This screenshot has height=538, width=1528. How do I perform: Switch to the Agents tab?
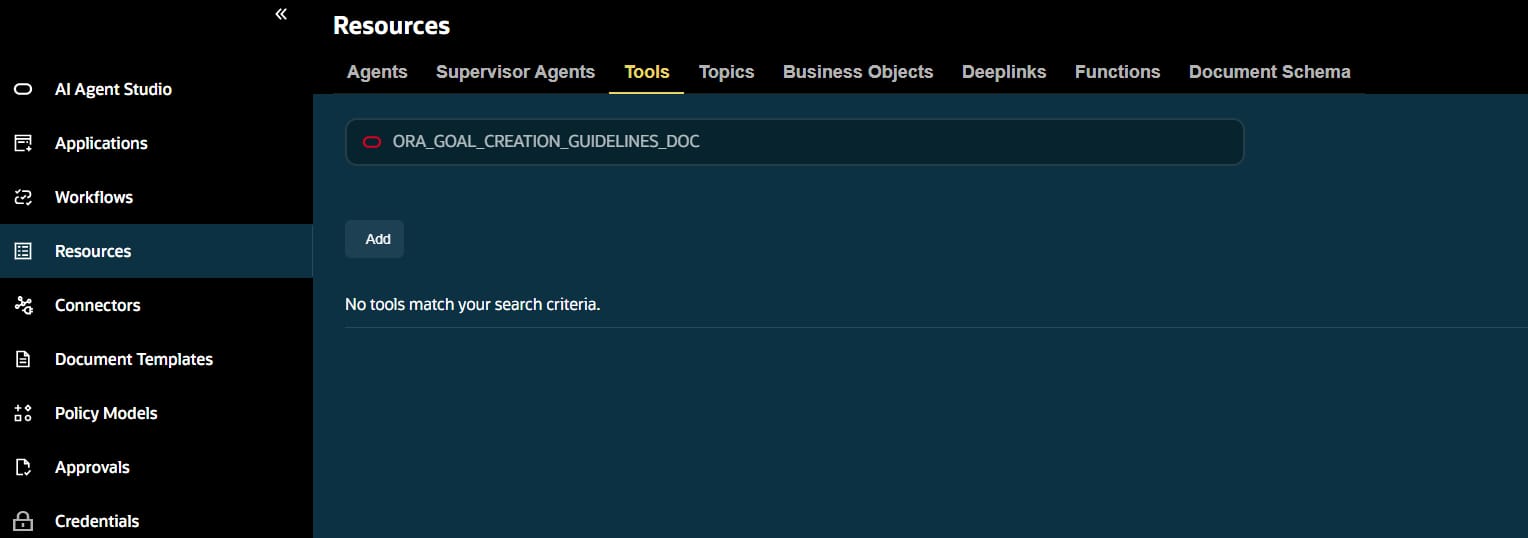click(x=377, y=72)
